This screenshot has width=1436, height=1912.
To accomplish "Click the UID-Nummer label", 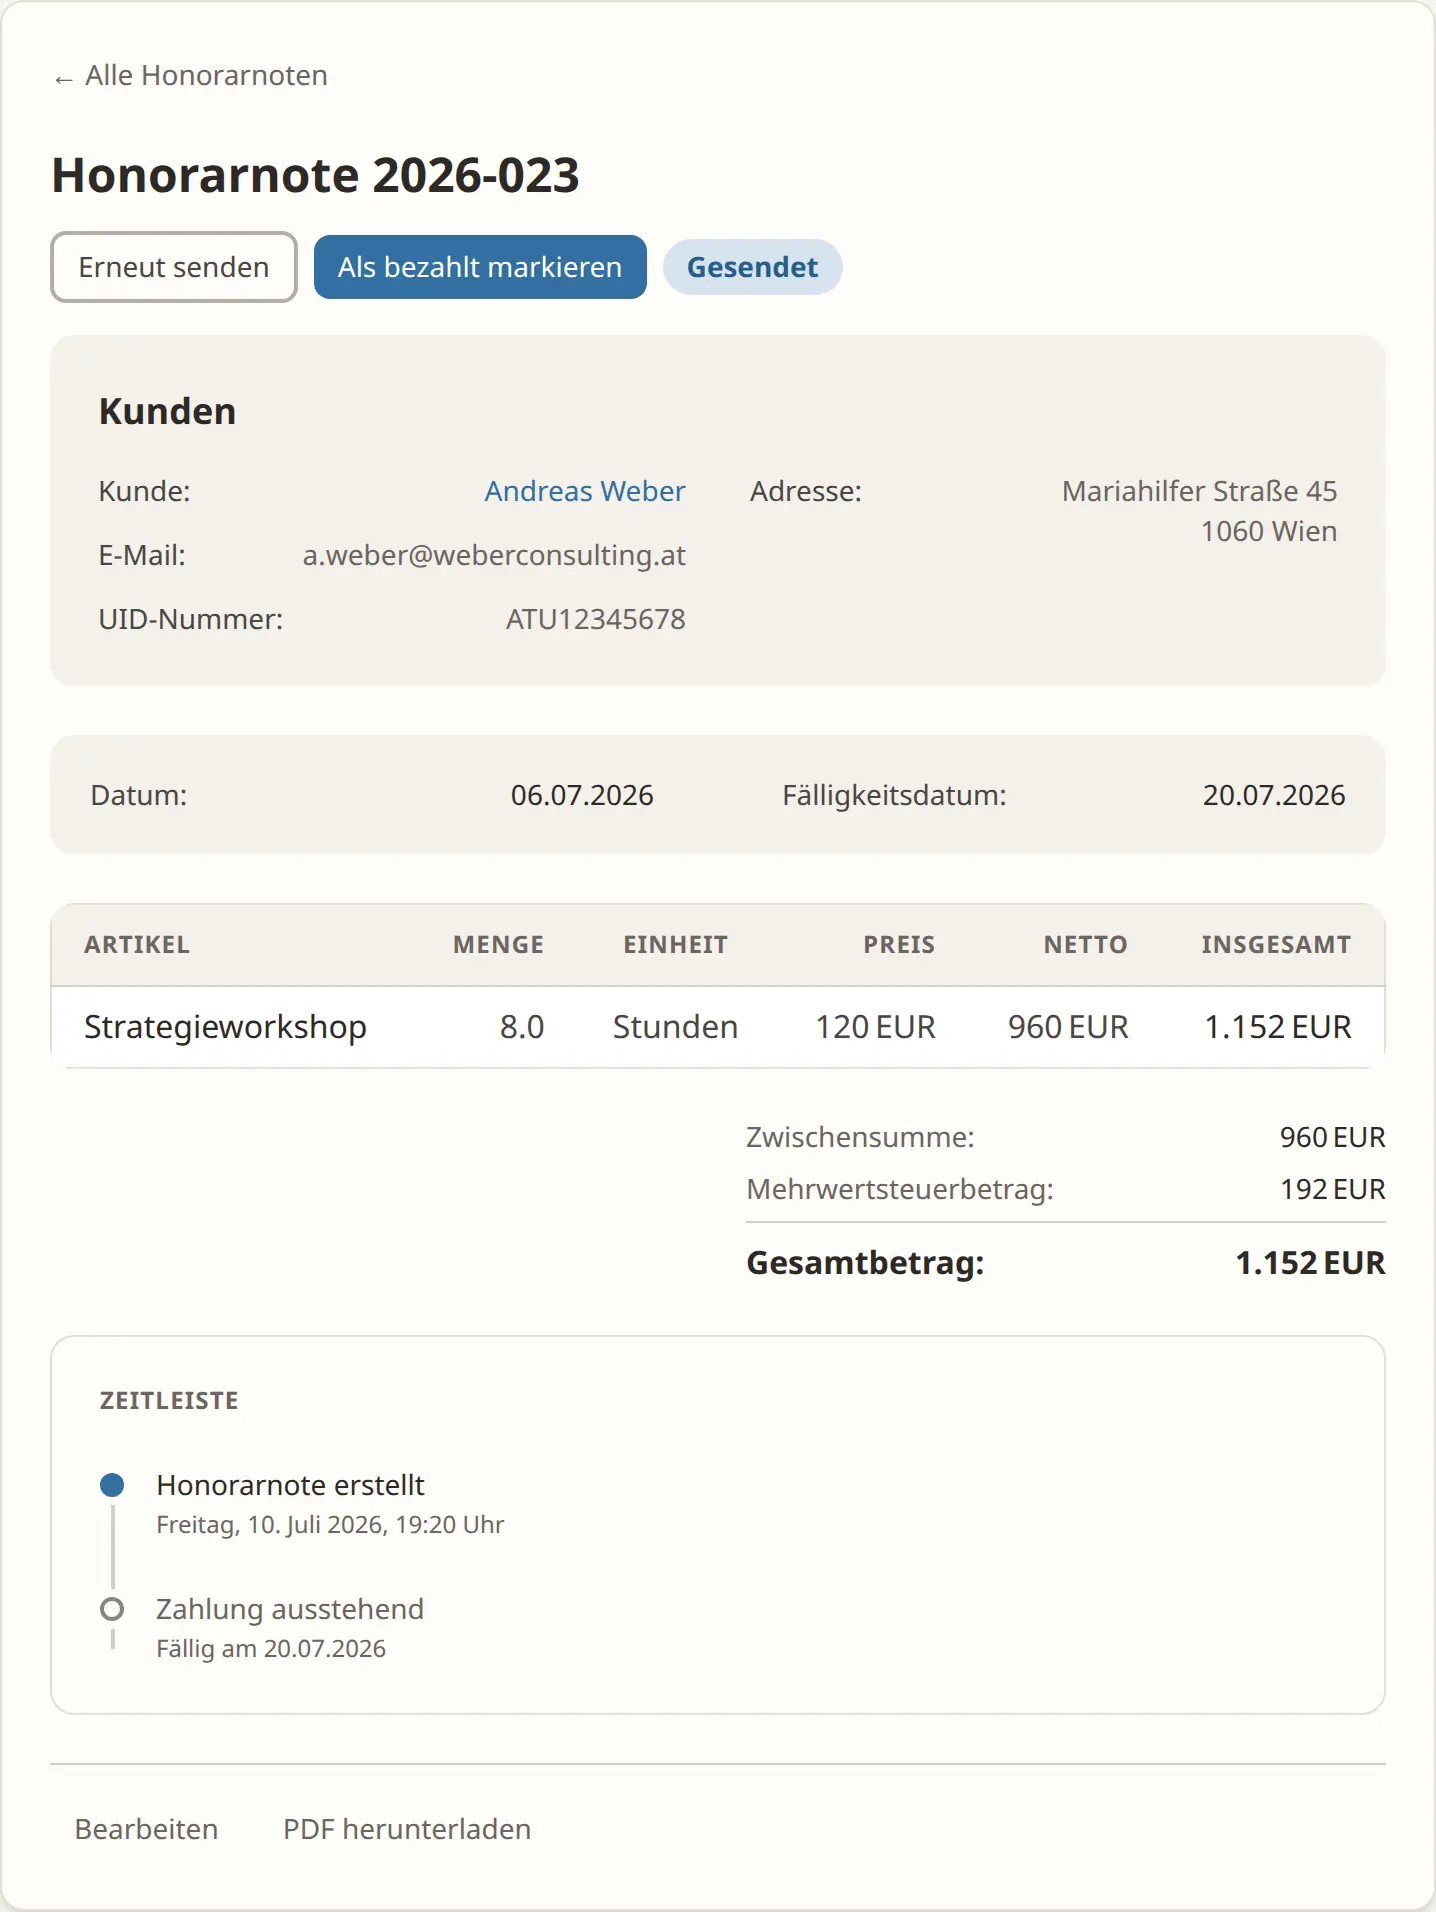I will point(191,619).
